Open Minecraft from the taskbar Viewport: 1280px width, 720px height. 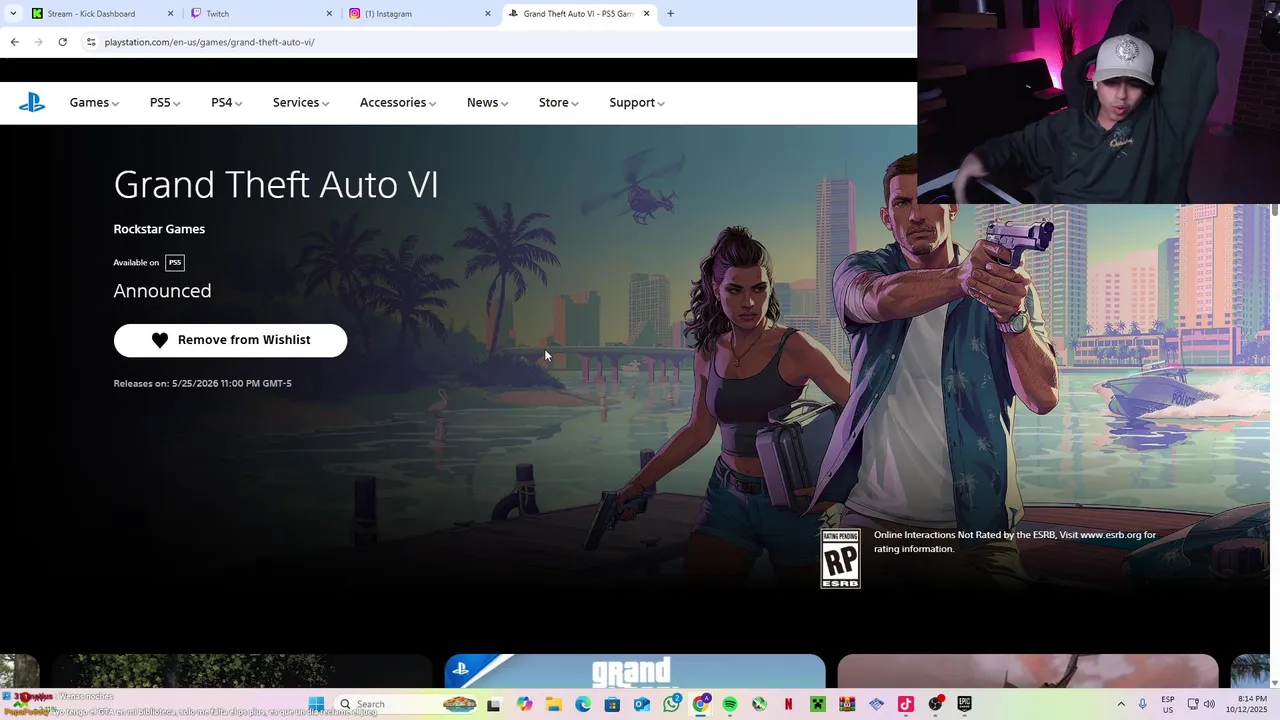pyautogui.click(x=817, y=704)
